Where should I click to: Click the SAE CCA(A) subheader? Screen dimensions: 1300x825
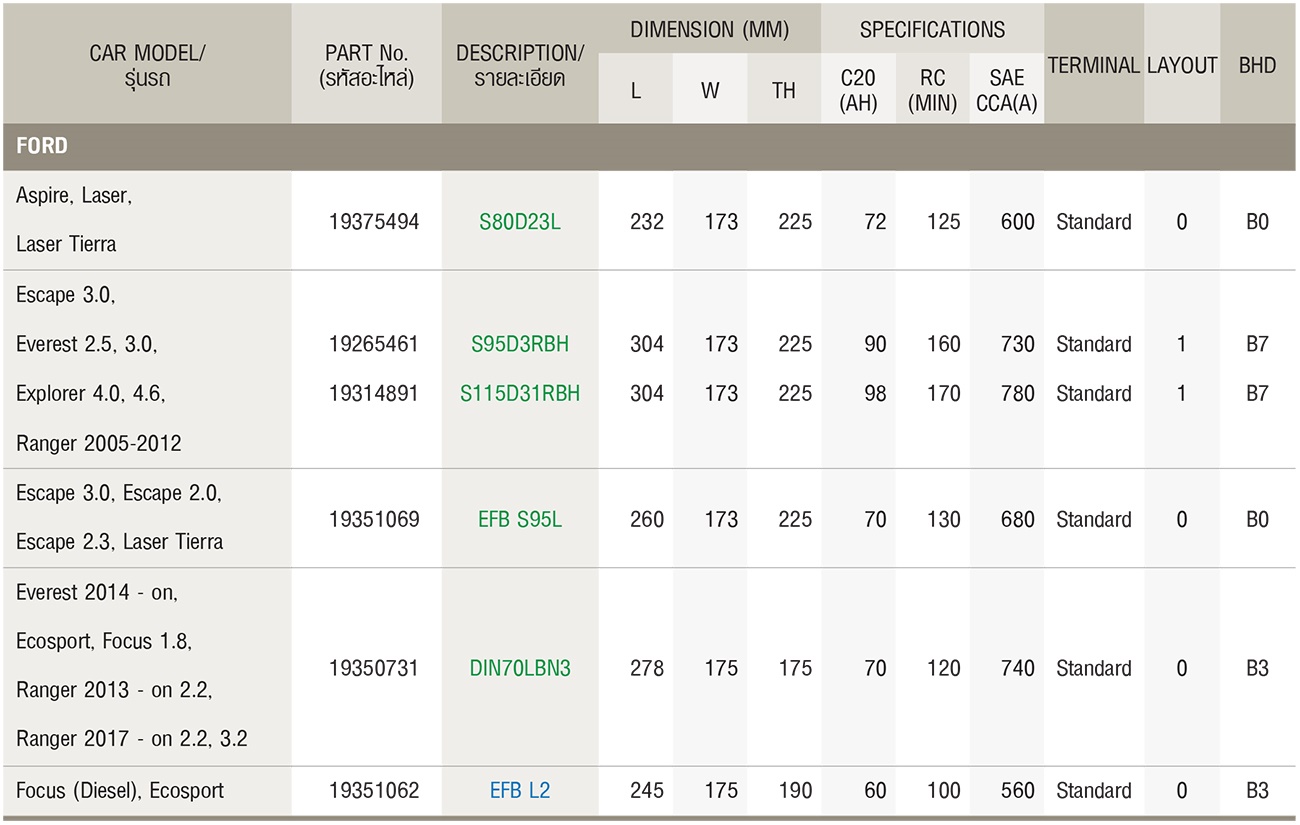pos(1007,90)
